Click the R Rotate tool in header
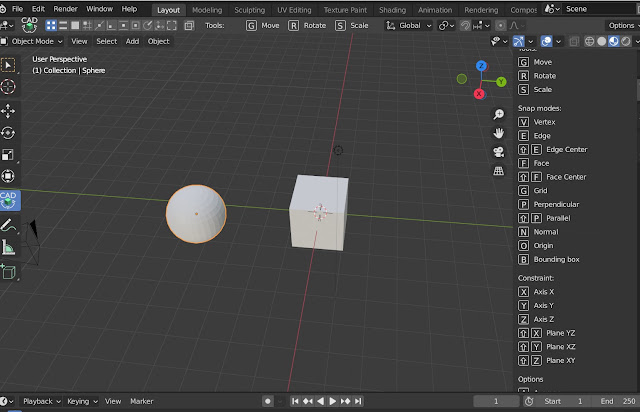The width and height of the screenshot is (640, 412). click(x=307, y=26)
